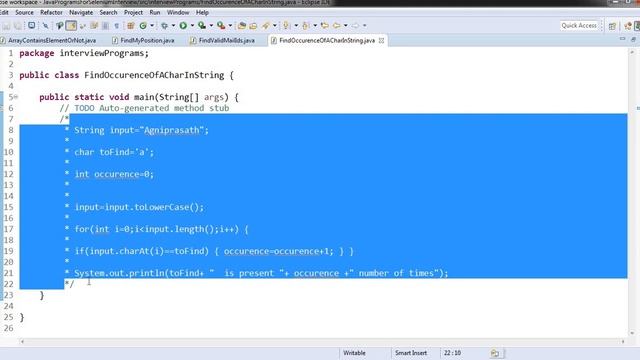The image size is (640, 360).
Task: Click the Debug bug icon
Action: pyautogui.click(x=164, y=26)
